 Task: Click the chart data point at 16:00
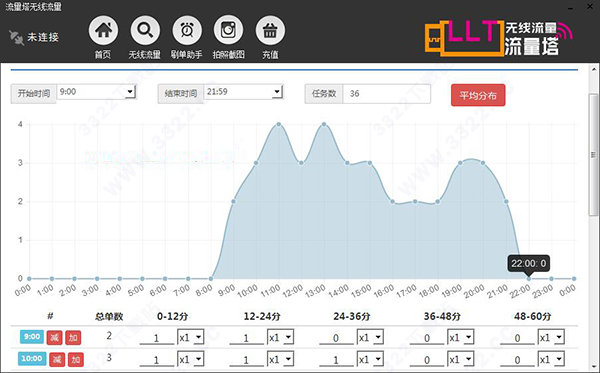pyautogui.click(x=393, y=201)
